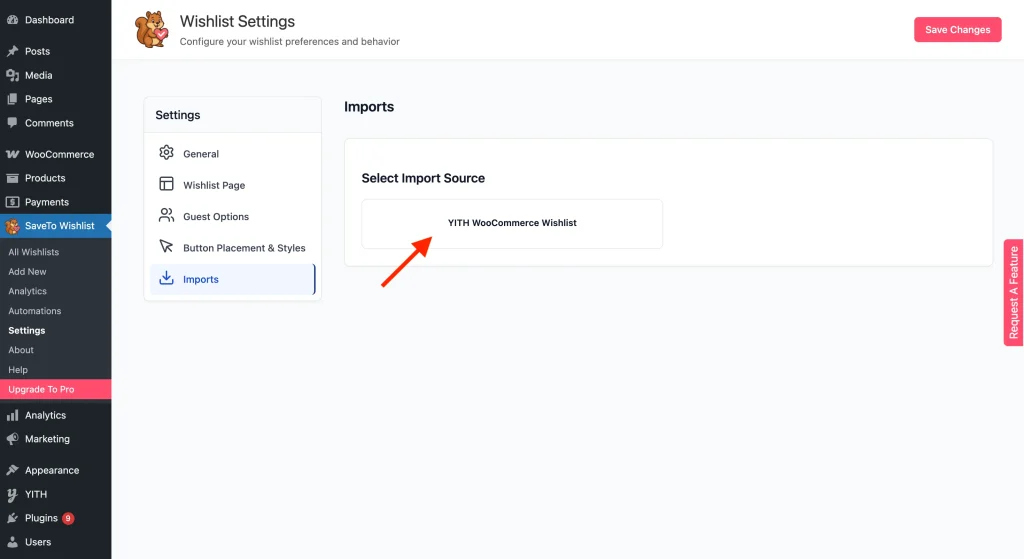Image resolution: width=1024 pixels, height=559 pixels.
Task: Click the squirrel logo in the Wishlist Settings header
Action: point(152,30)
